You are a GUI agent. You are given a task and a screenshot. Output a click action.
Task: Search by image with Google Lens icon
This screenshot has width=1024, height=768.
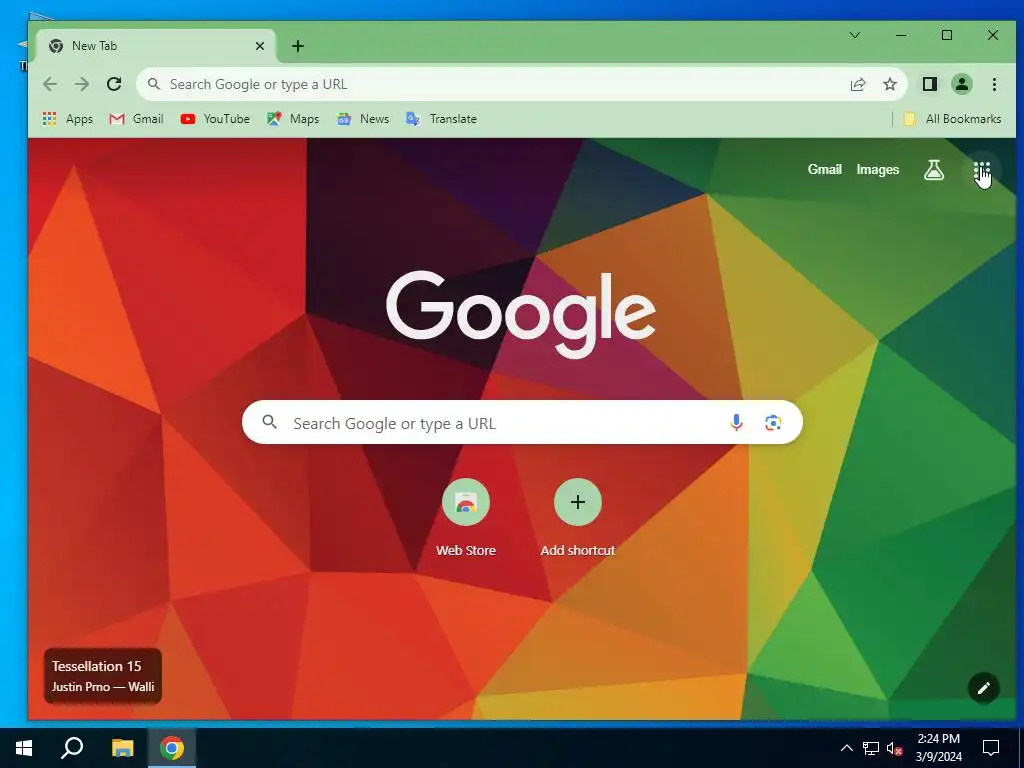773,423
